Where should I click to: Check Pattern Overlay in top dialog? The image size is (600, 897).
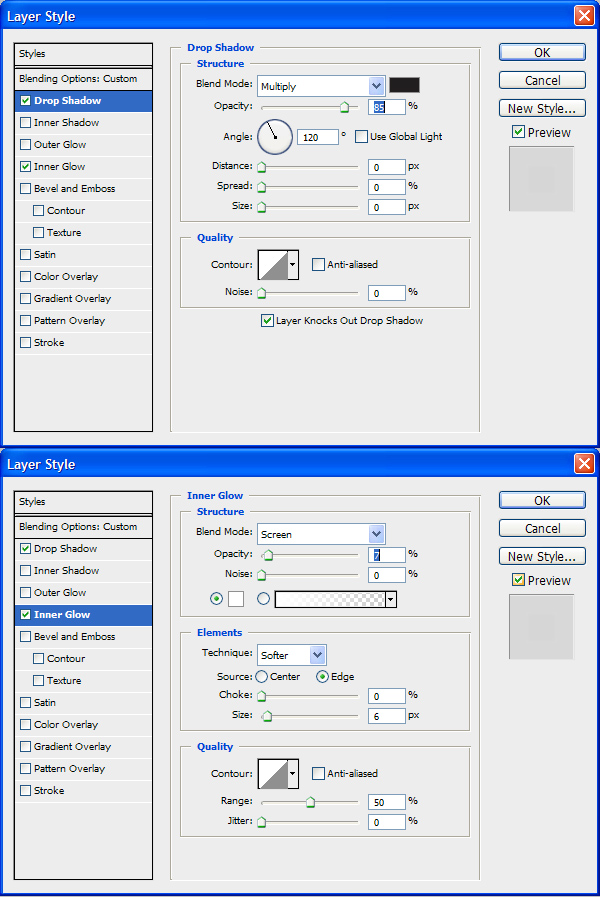[x=25, y=320]
